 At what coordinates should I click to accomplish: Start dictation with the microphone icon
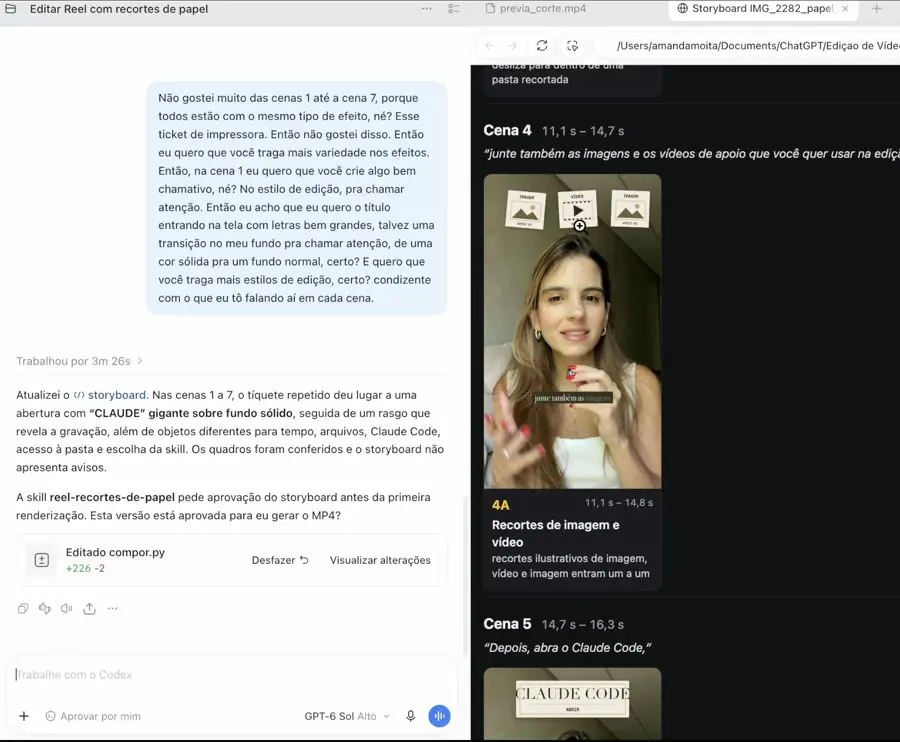click(410, 716)
